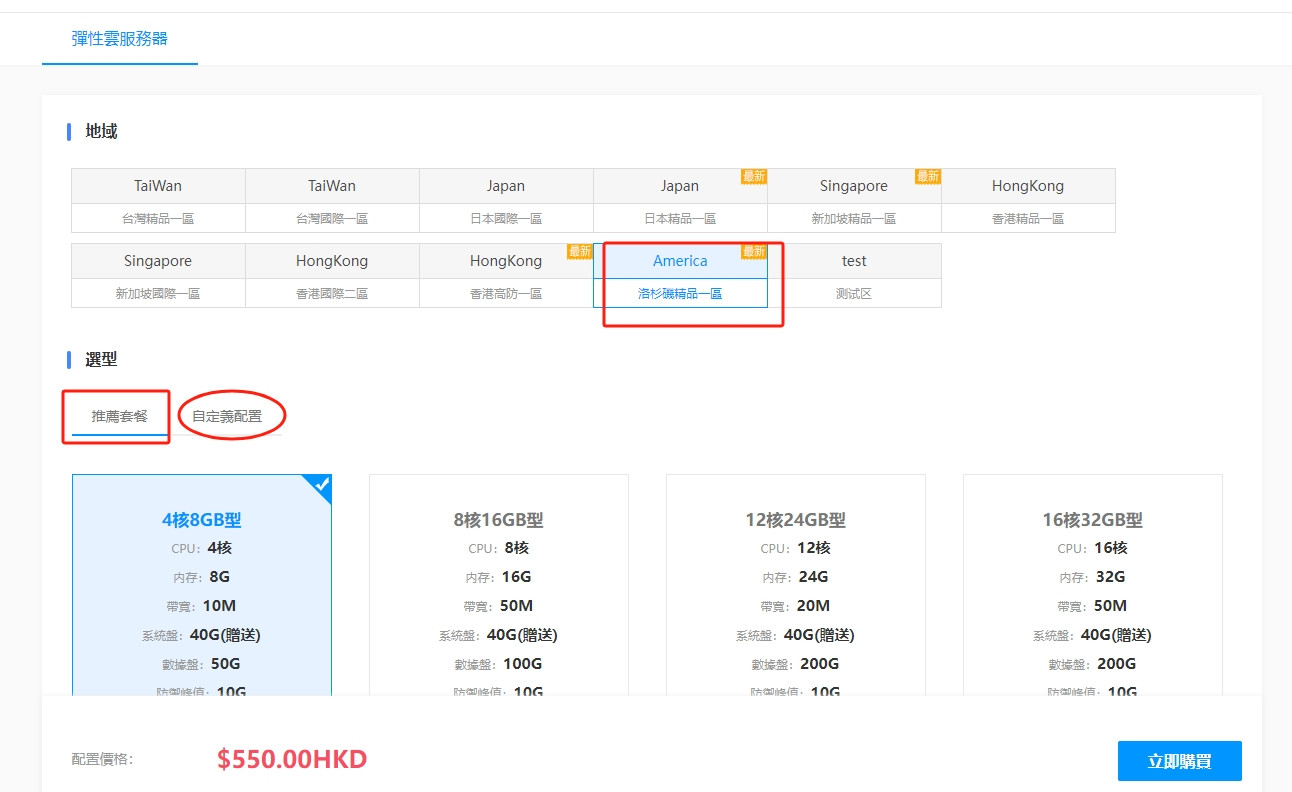Switch to the 自定義配置 tab
The image size is (1292, 792).
pyautogui.click(x=227, y=416)
